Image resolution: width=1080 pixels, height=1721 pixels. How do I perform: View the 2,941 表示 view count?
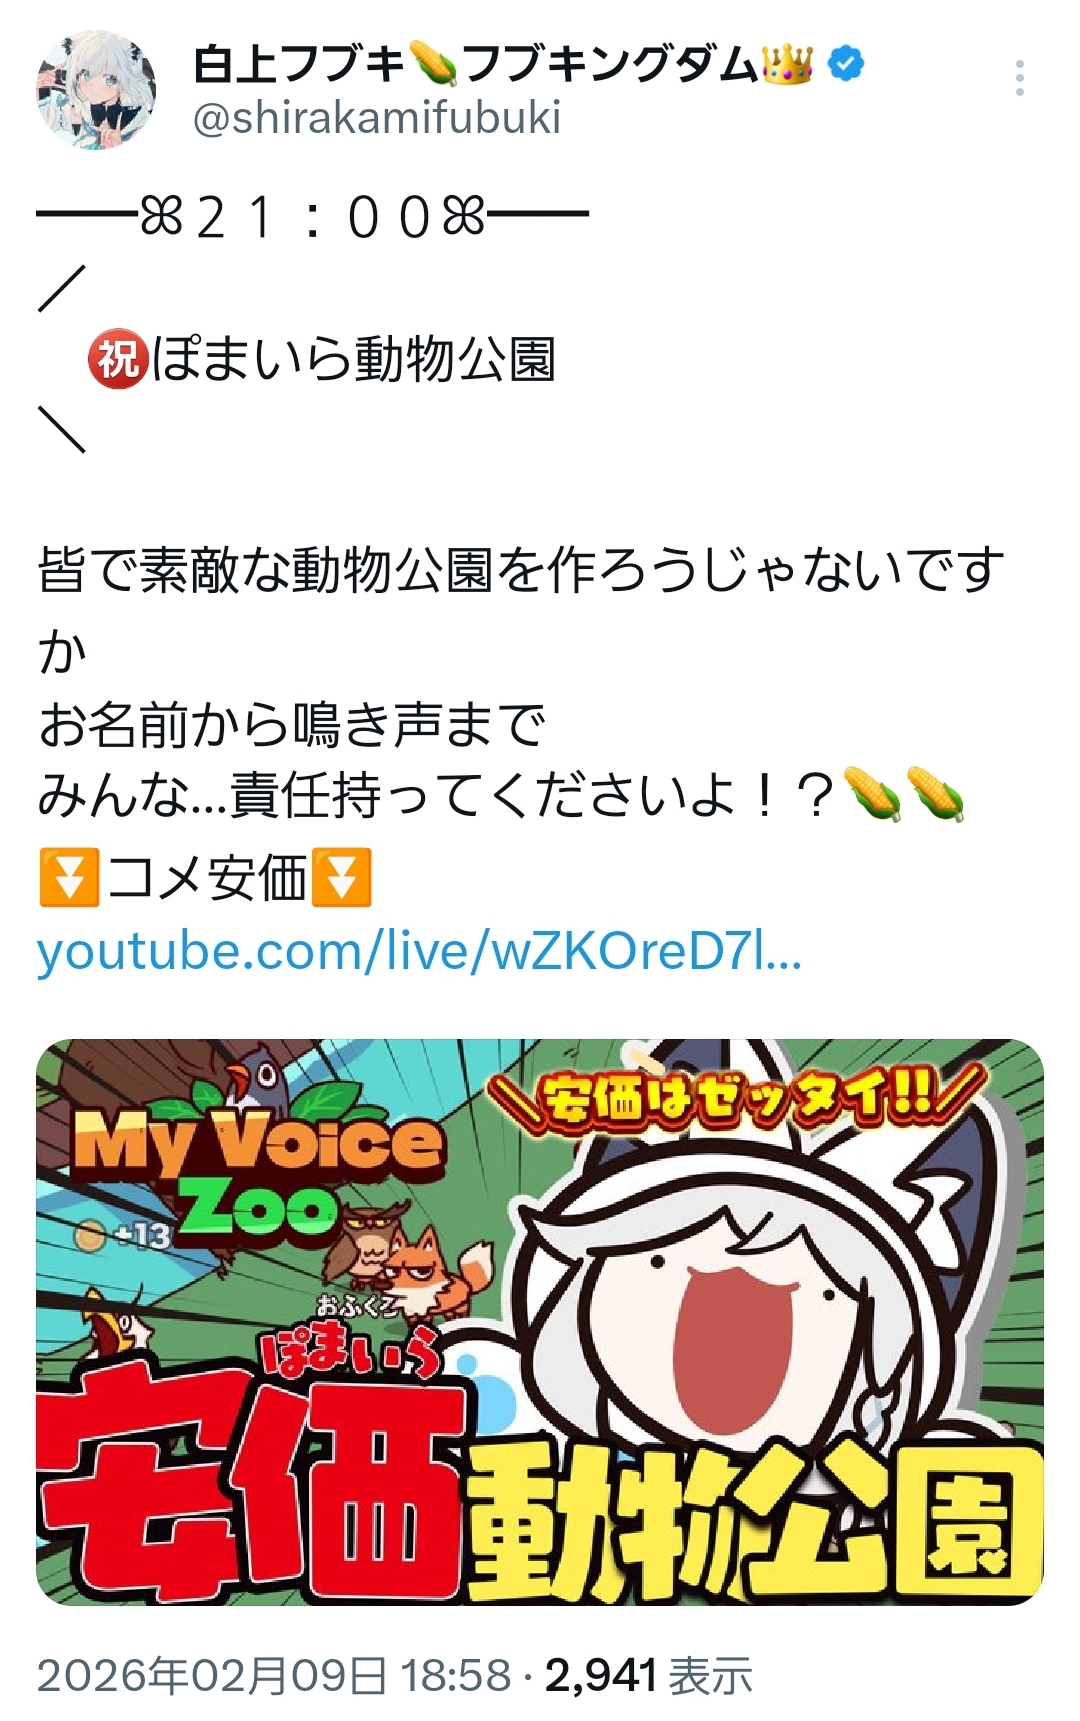648,1675
